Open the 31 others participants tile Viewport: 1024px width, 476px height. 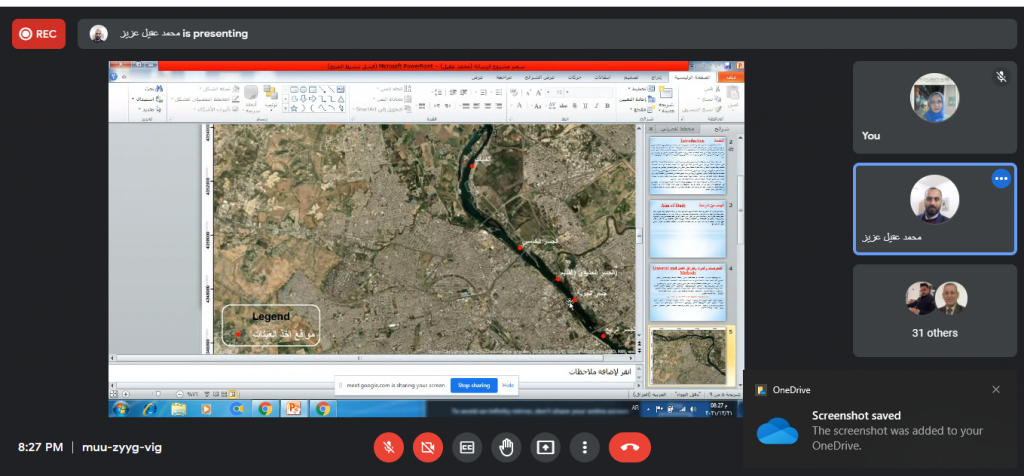[x=934, y=311]
